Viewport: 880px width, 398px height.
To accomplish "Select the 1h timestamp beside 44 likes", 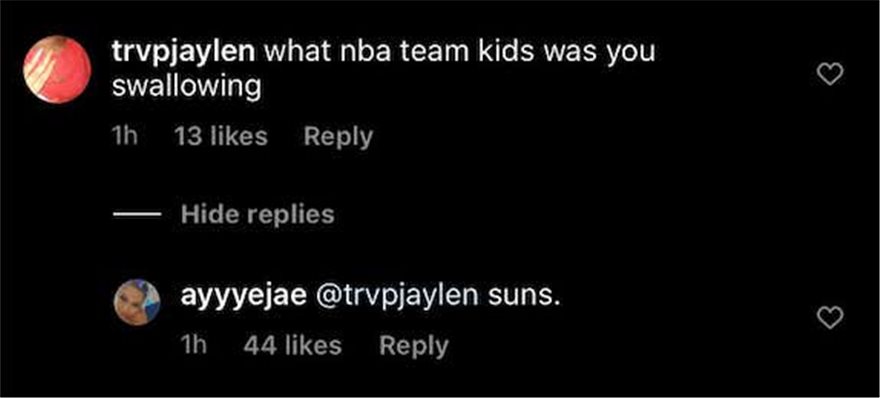I will (194, 345).
